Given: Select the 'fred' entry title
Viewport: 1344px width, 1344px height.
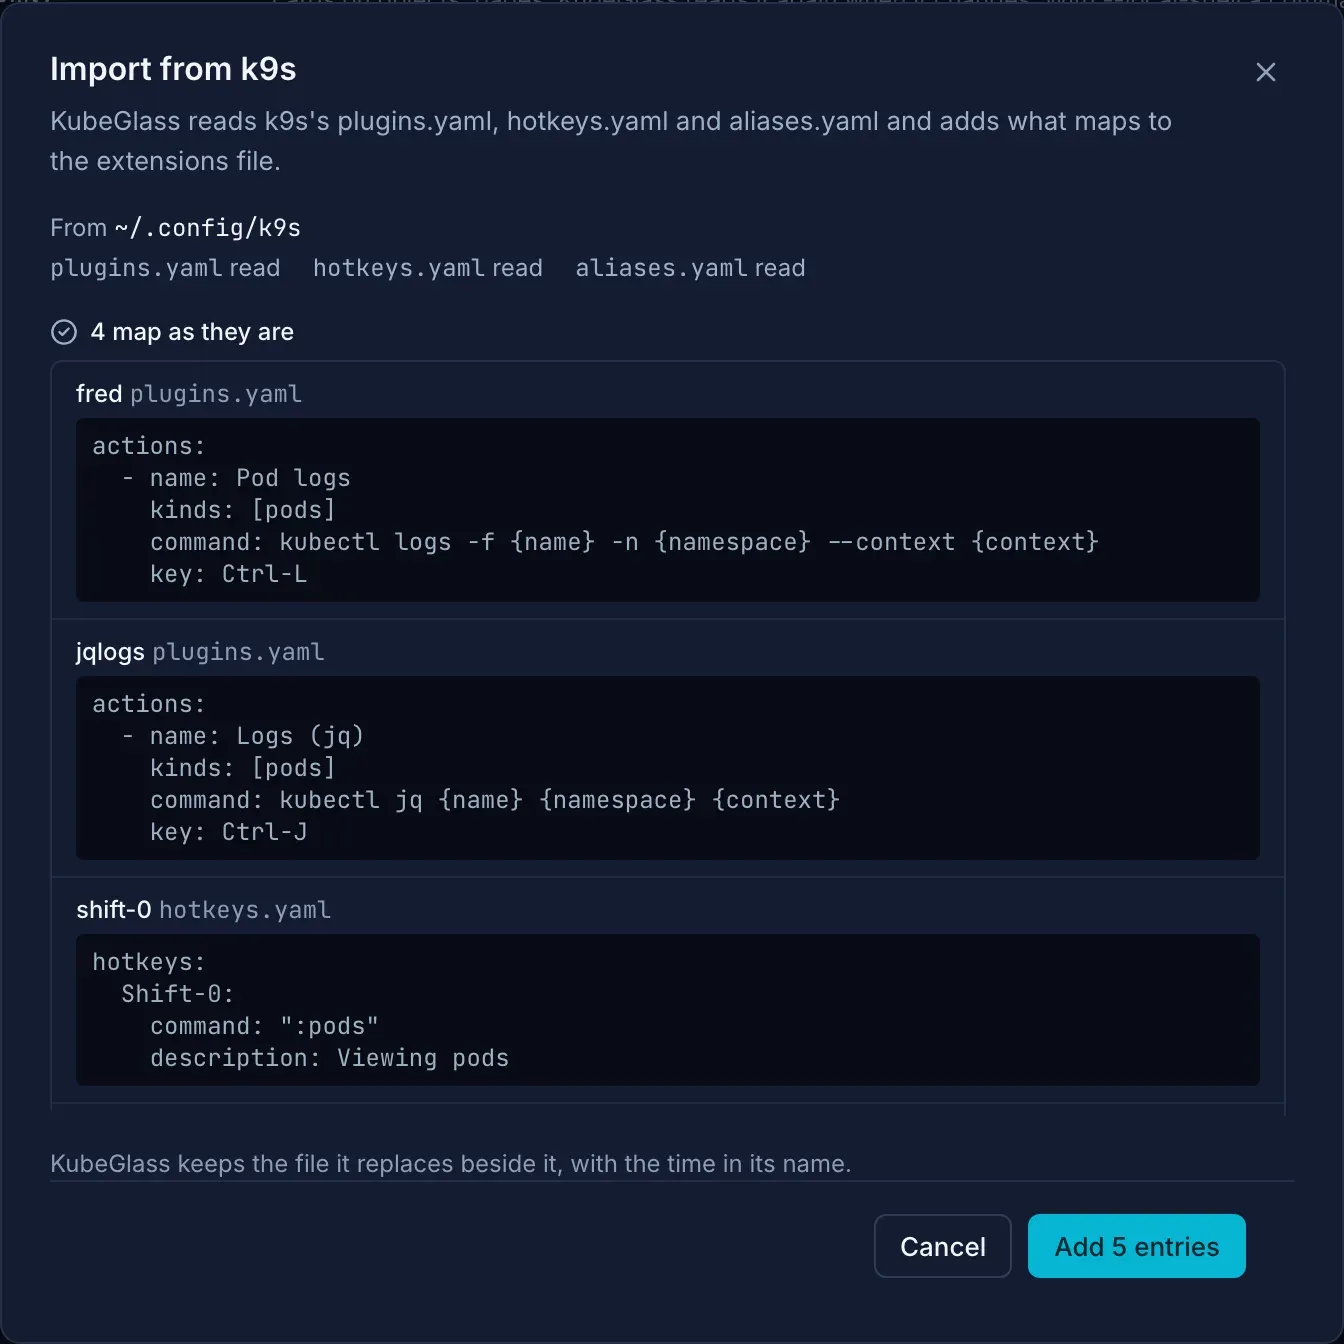Looking at the screenshot, I should click(99, 394).
